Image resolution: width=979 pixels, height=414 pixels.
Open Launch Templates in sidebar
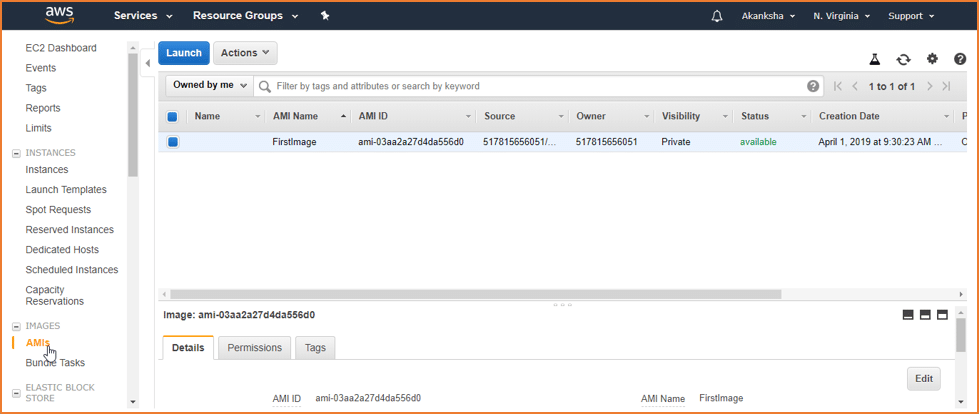coord(66,189)
